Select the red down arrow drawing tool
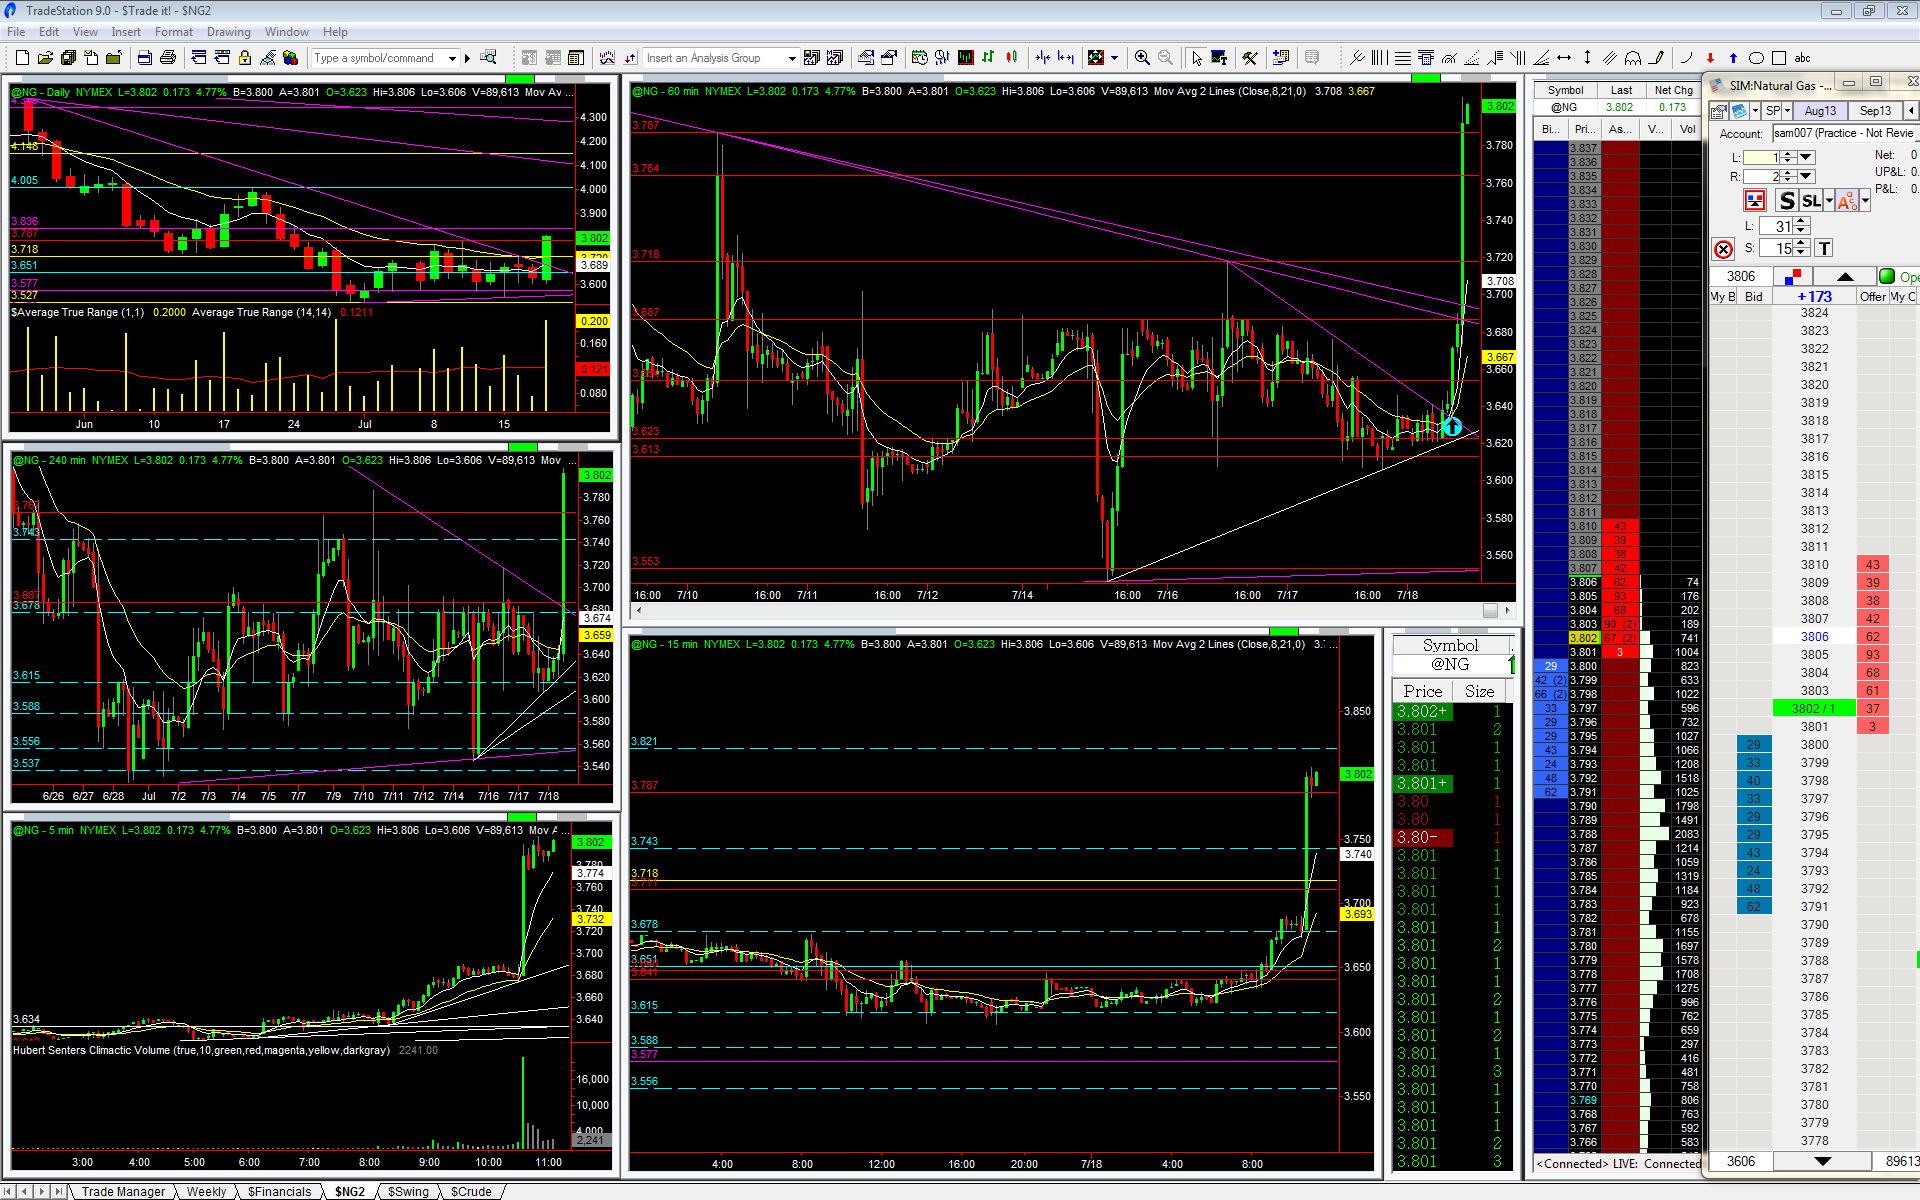This screenshot has width=1920, height=1200. pyautogui.click(x=1710, y=58)
